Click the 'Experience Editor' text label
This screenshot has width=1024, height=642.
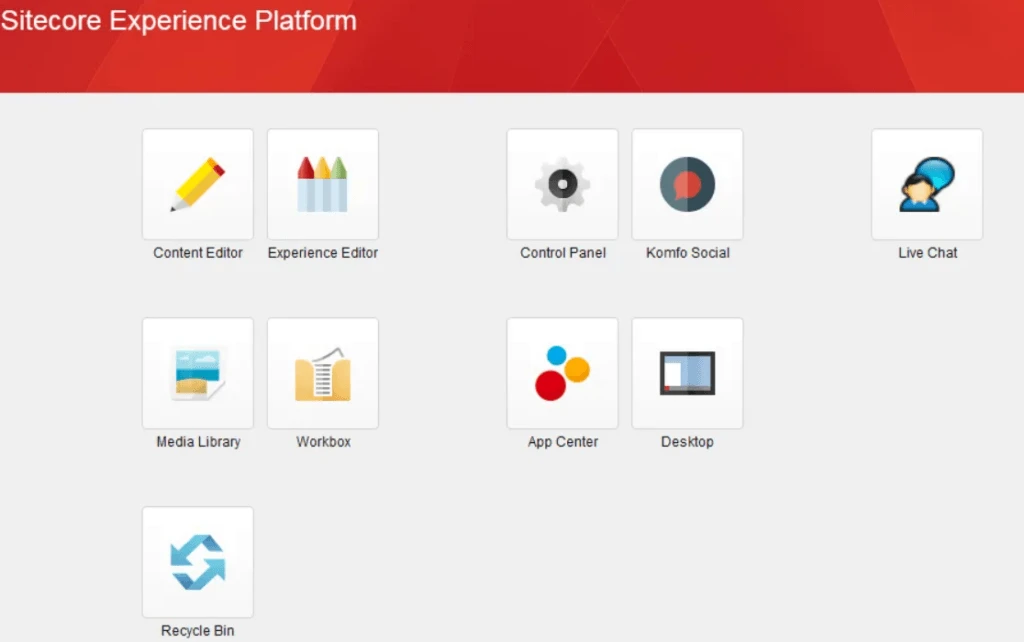323,253
